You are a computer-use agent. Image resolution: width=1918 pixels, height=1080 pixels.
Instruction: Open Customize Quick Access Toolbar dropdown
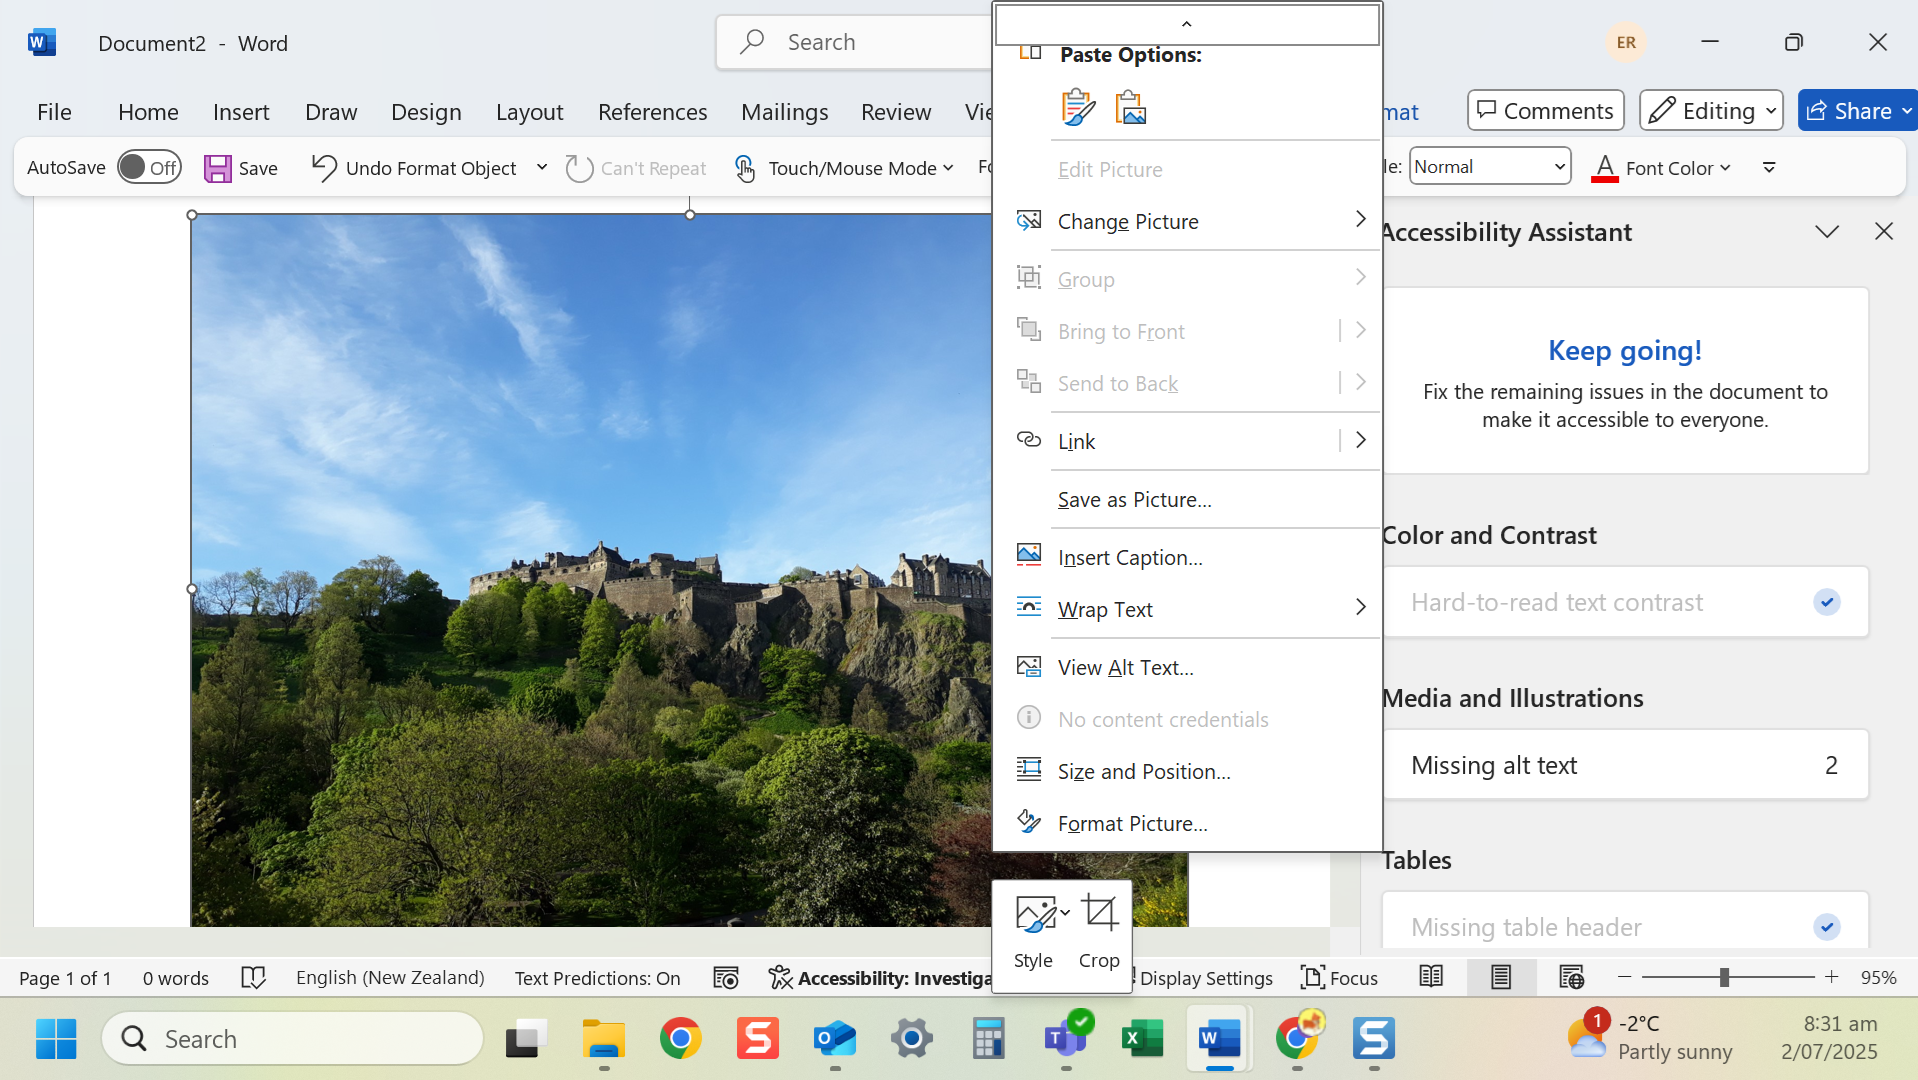pos(1769,167)
